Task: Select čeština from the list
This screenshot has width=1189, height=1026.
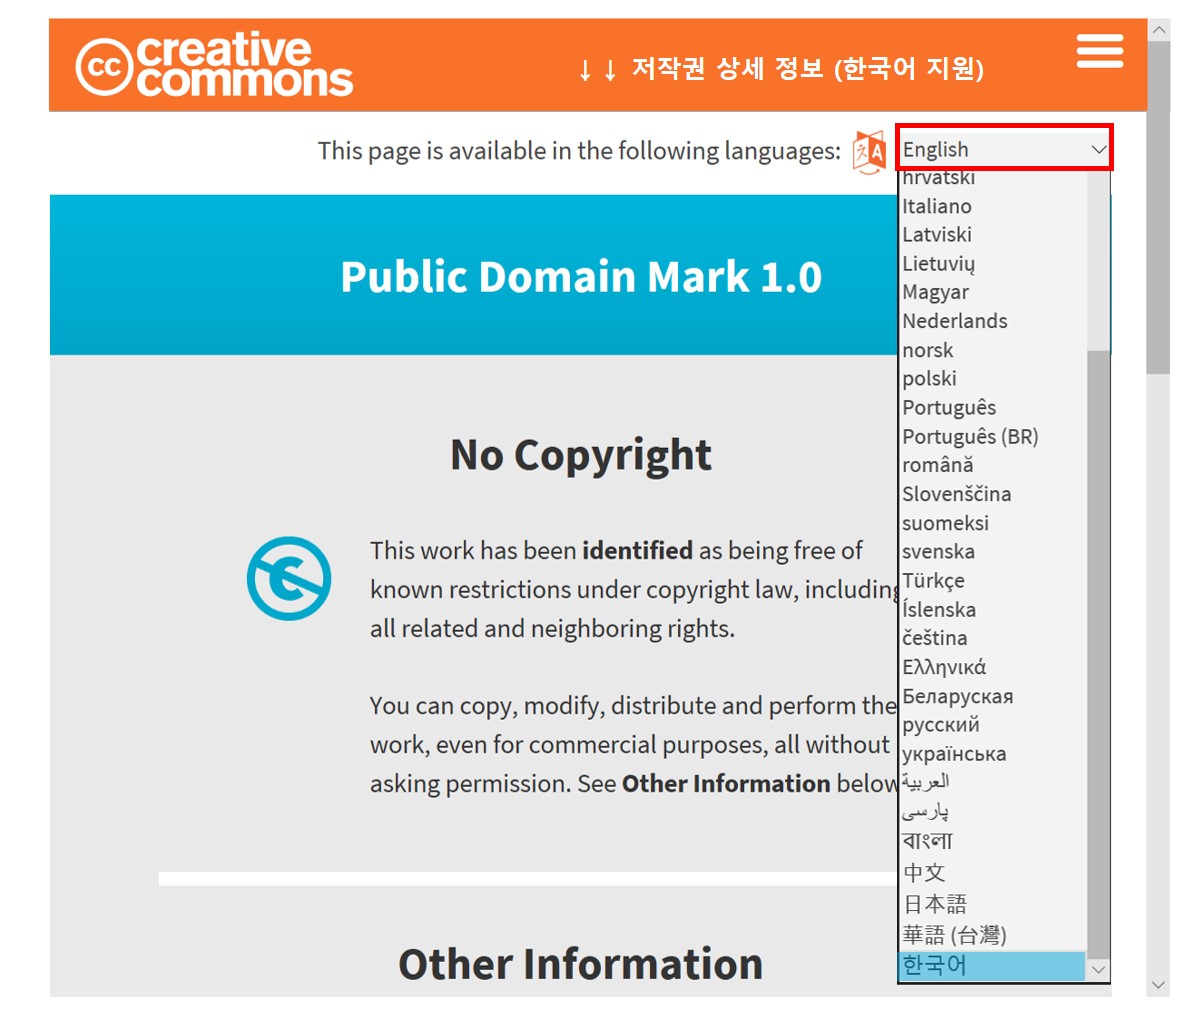Action: tap(992, 639)
